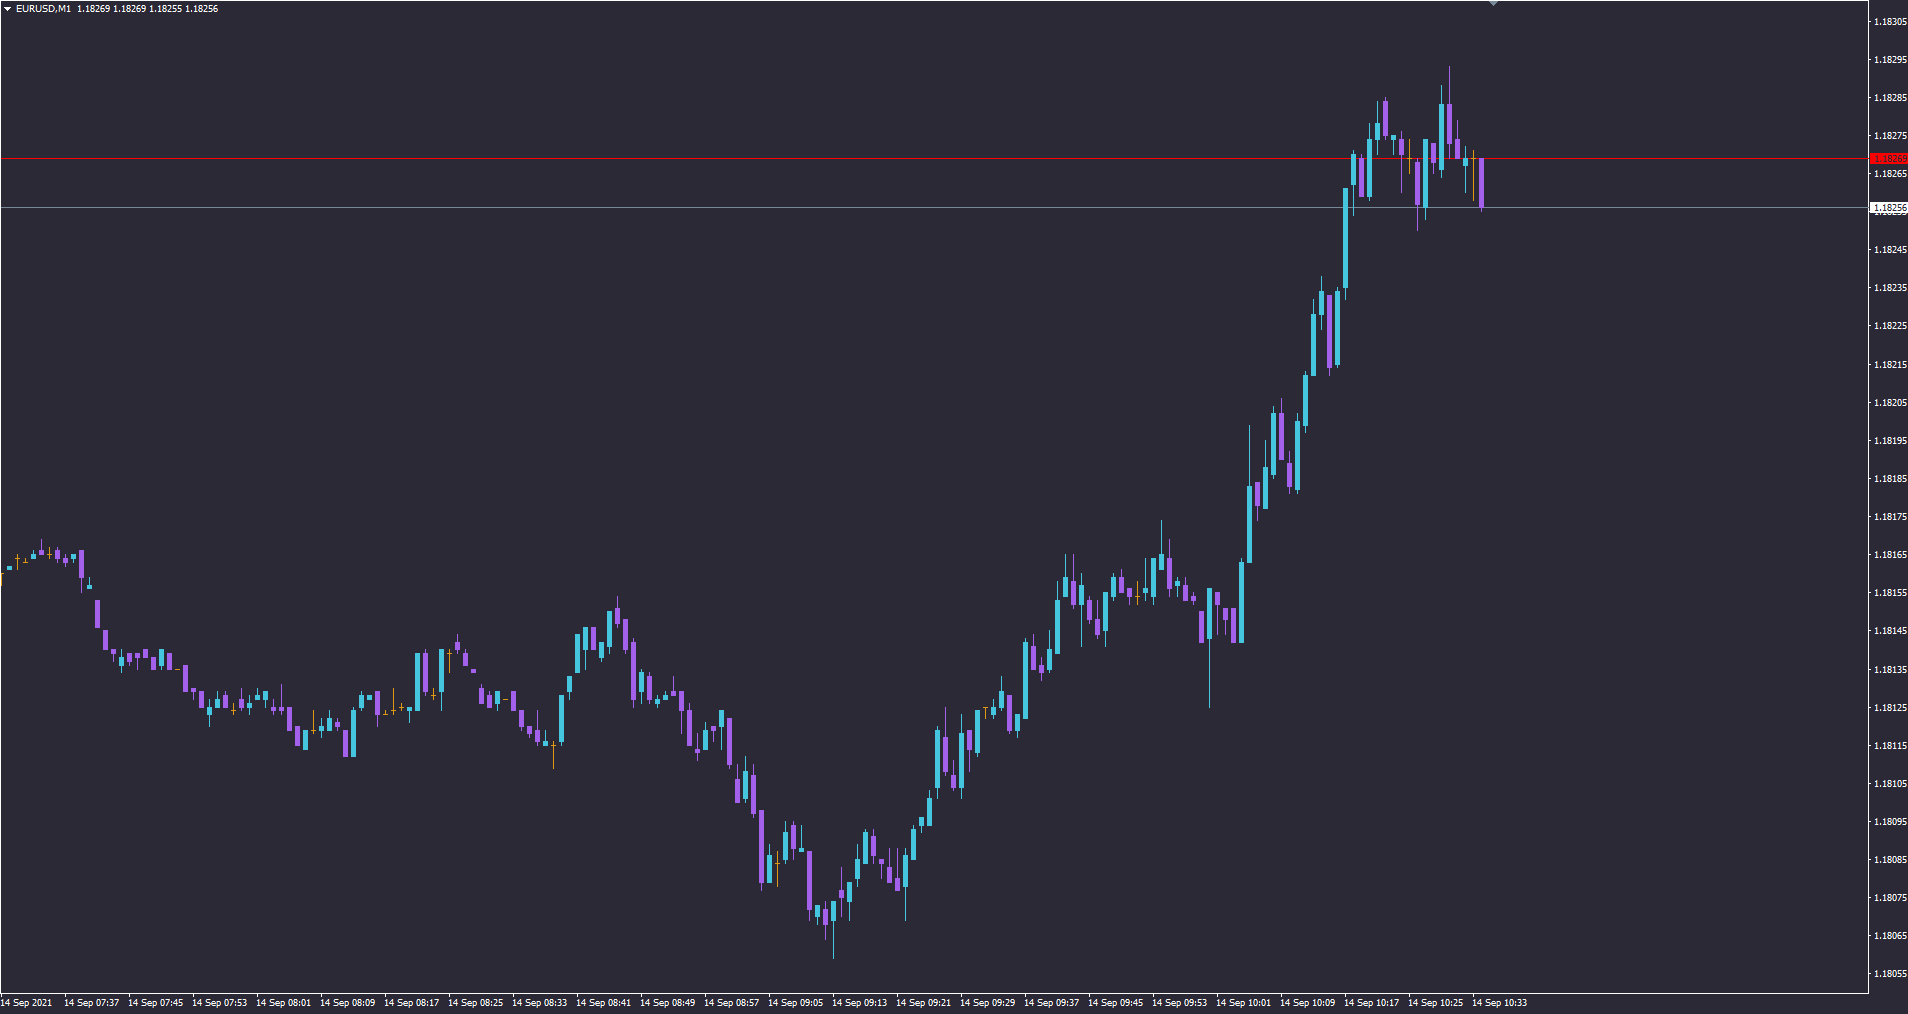Select the red horizontal line at 1.18269
Viewport: 1908px width, 1014px height.
934,158
